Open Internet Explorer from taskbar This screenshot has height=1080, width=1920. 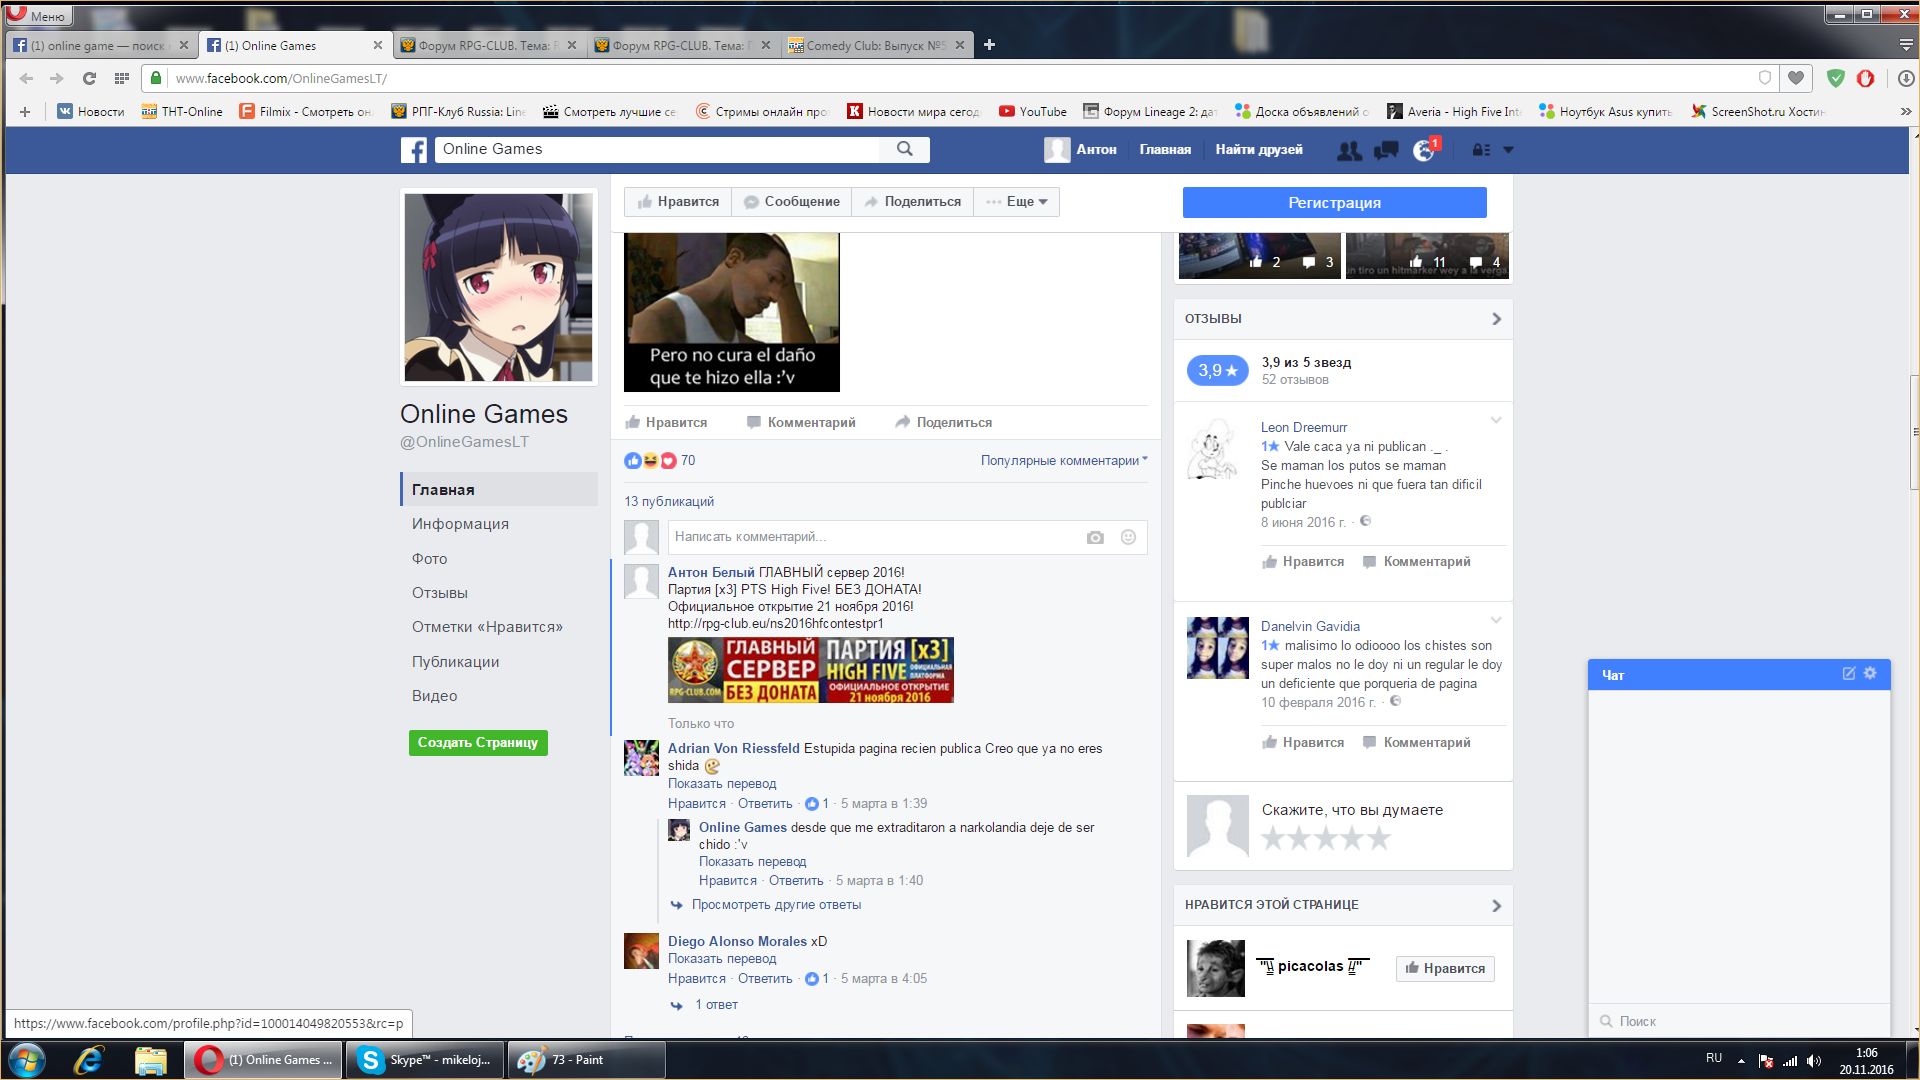89,1060
